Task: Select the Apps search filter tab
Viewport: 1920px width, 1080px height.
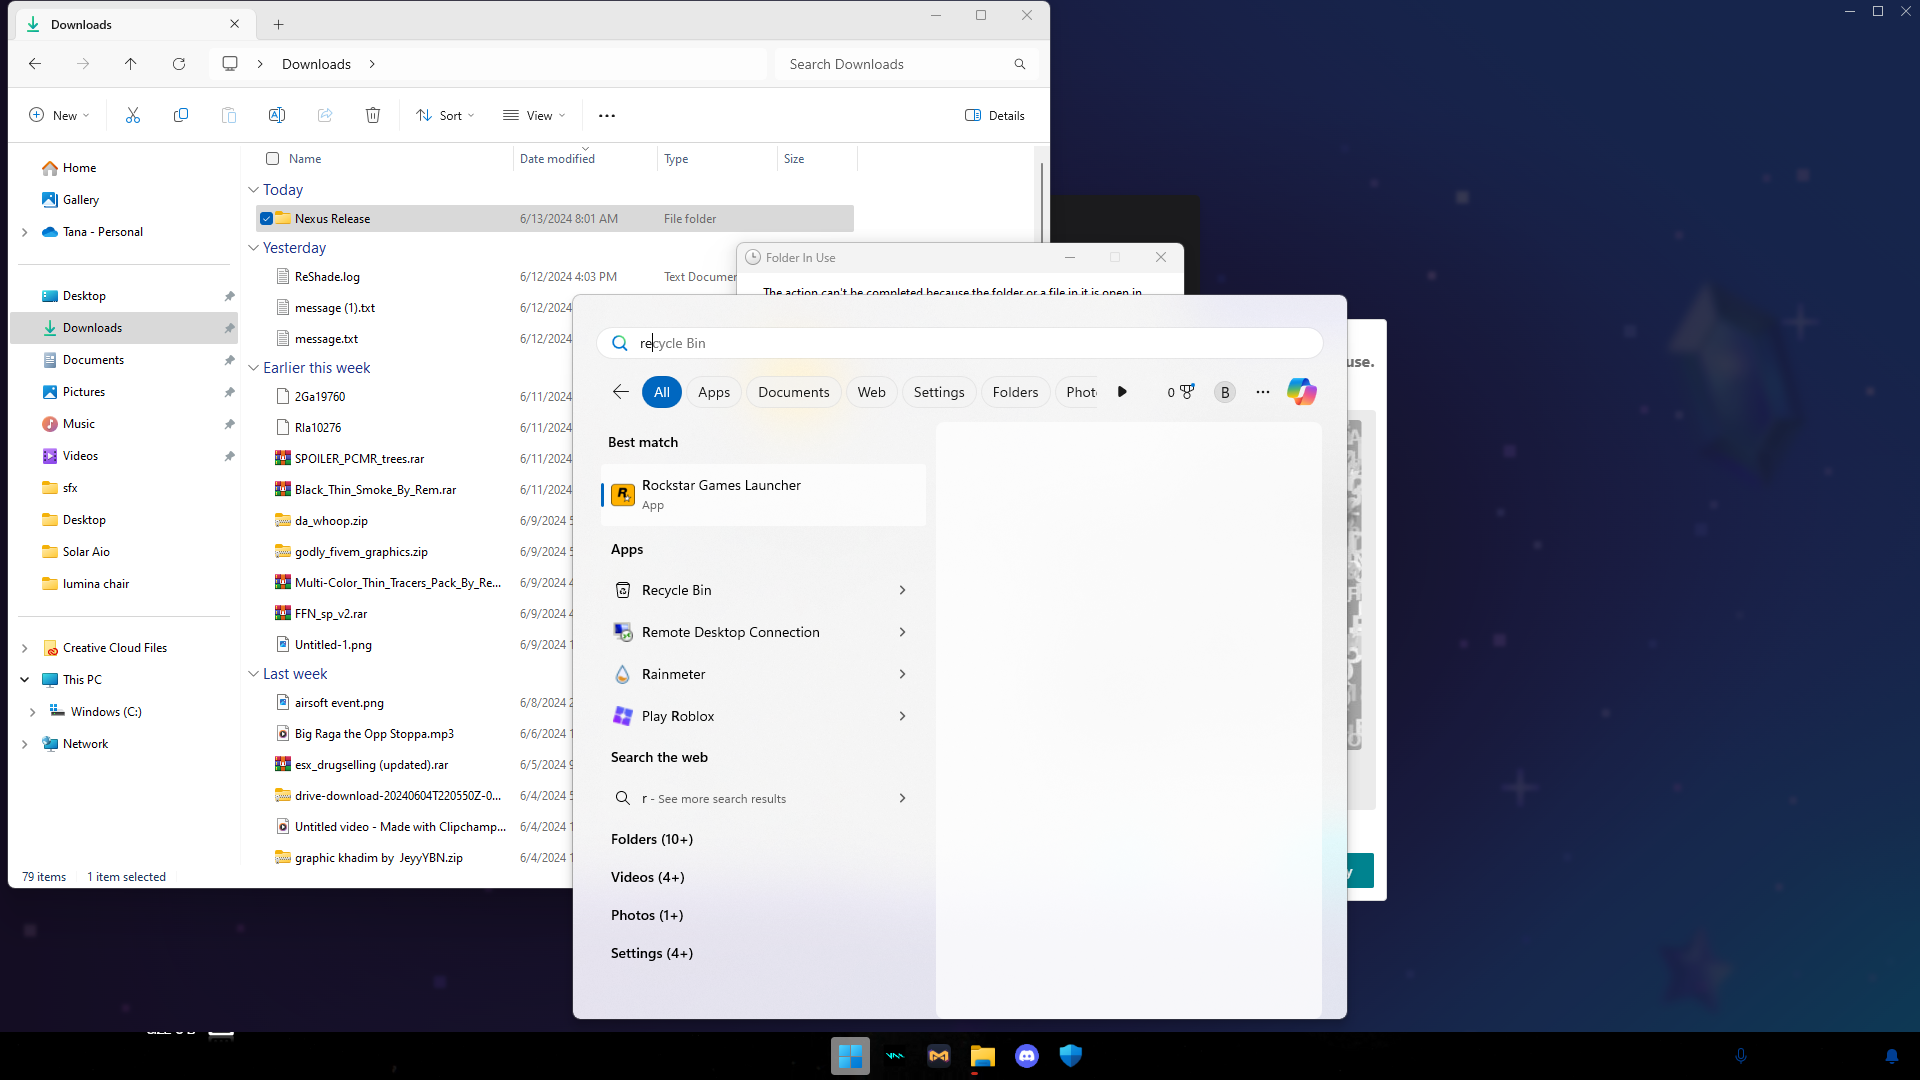Action: (714, 392)
